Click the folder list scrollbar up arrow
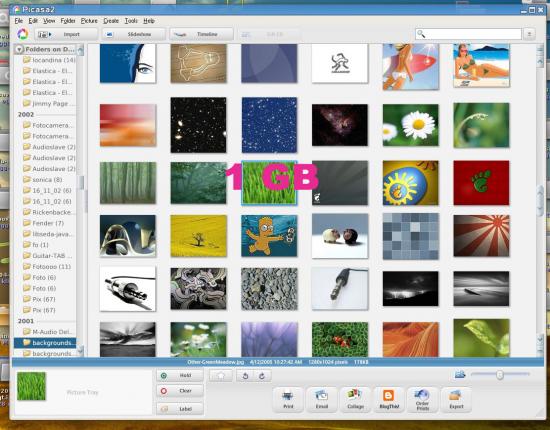Image resolution: width=550 pixels, height=430 pixels. click(80, 50)
